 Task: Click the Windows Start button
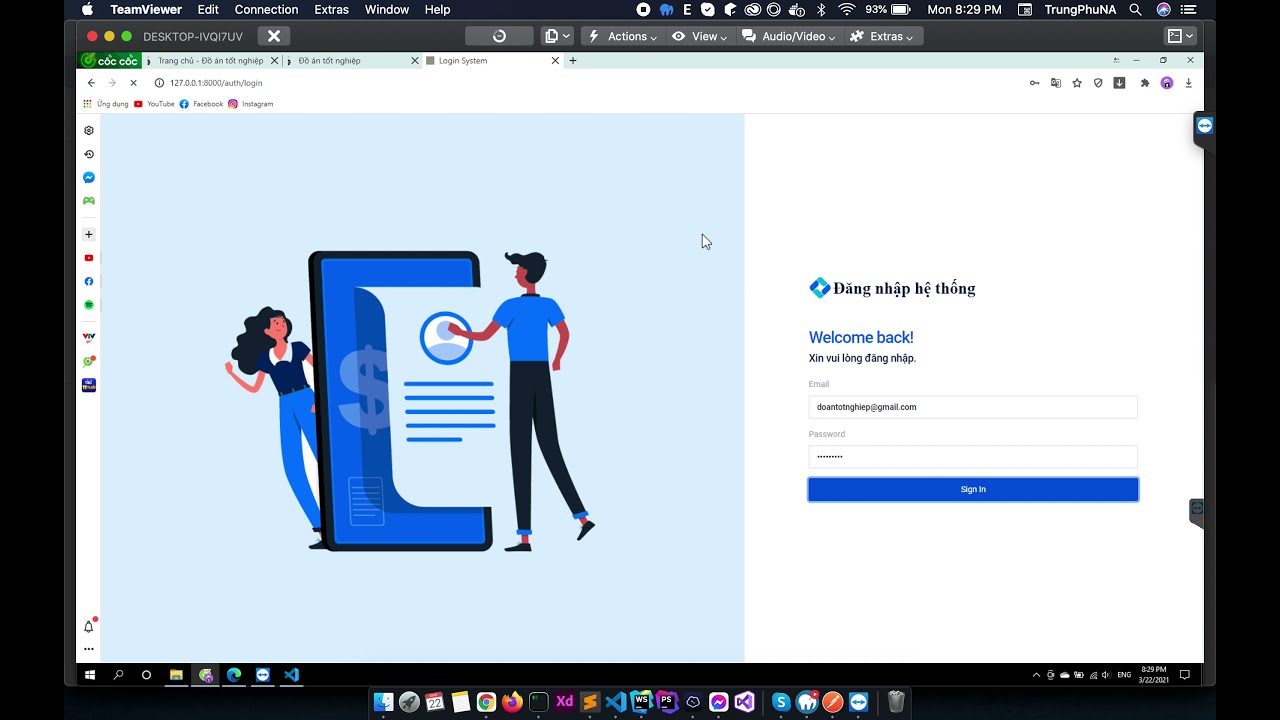coord(90,675)
